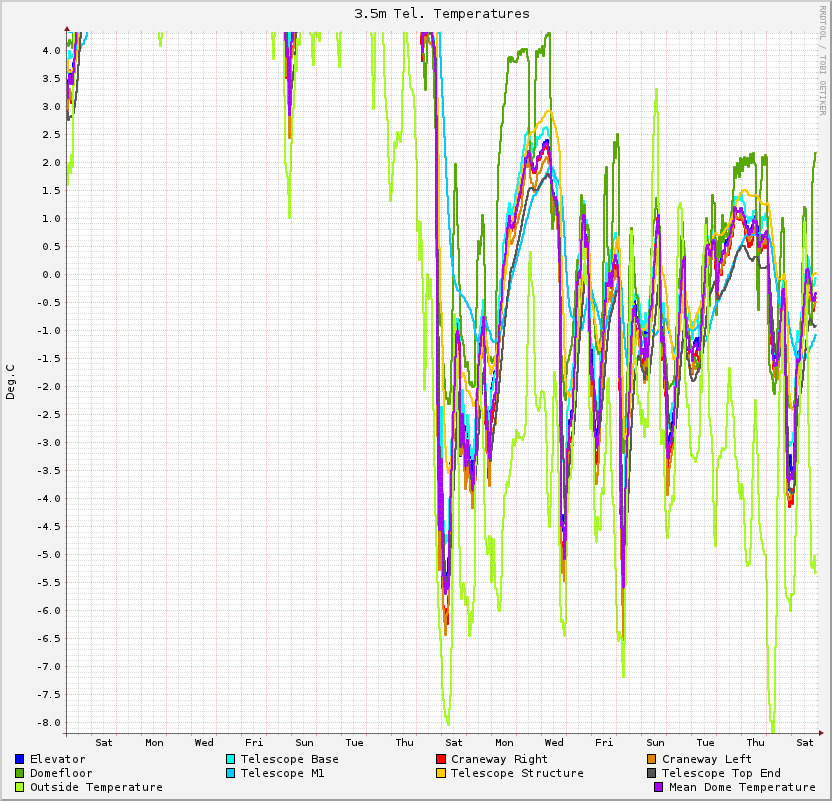Click the "Deg.C" vertical axis label

(12, 382)
